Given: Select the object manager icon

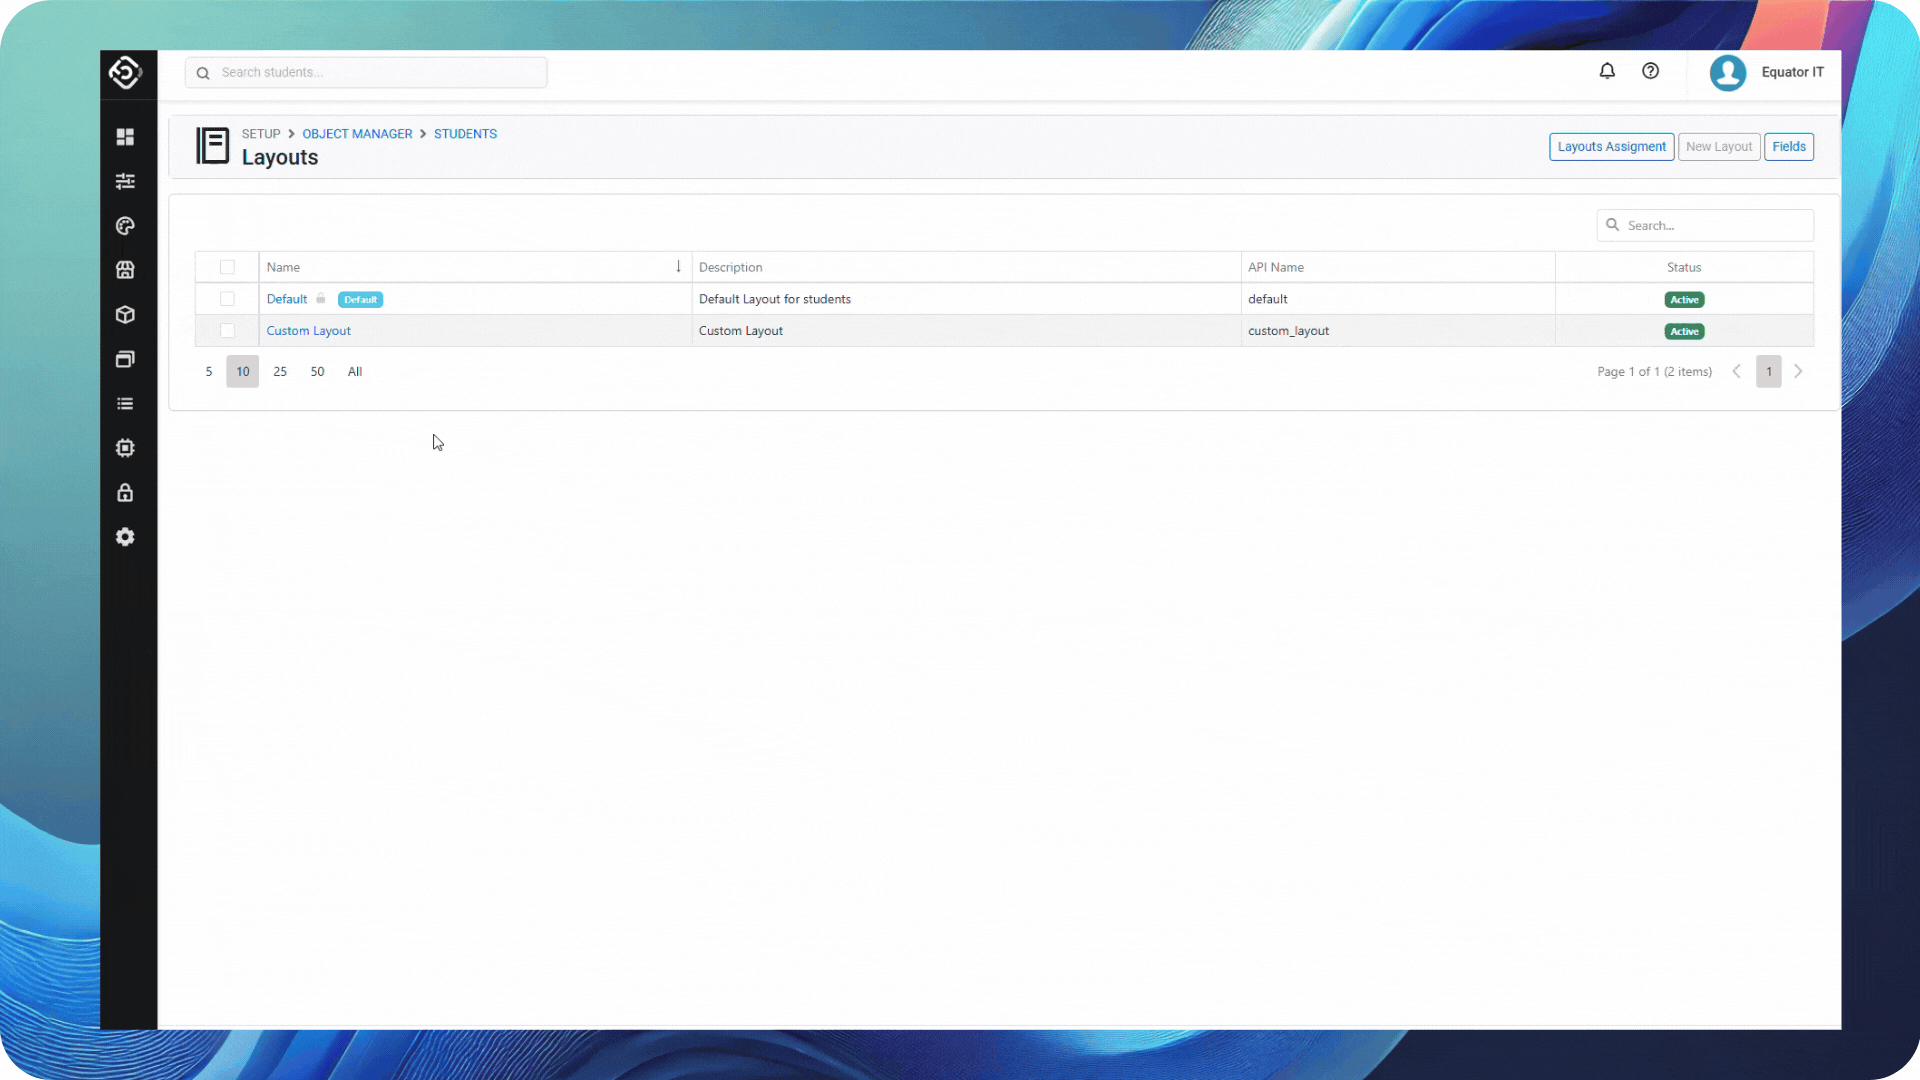Looking at the screenshot, I should (x=125, y=314).
